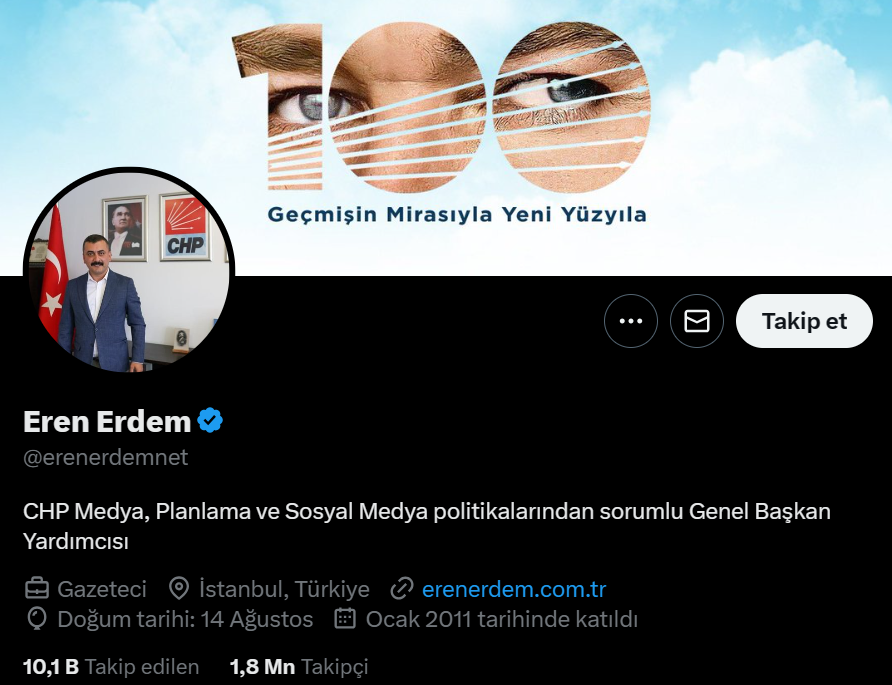Click the İstanbul, Türkiye location text
Image resolution: width=892 pixels, height=685 pixels.
pyautogui.click(x=284, y=589)
